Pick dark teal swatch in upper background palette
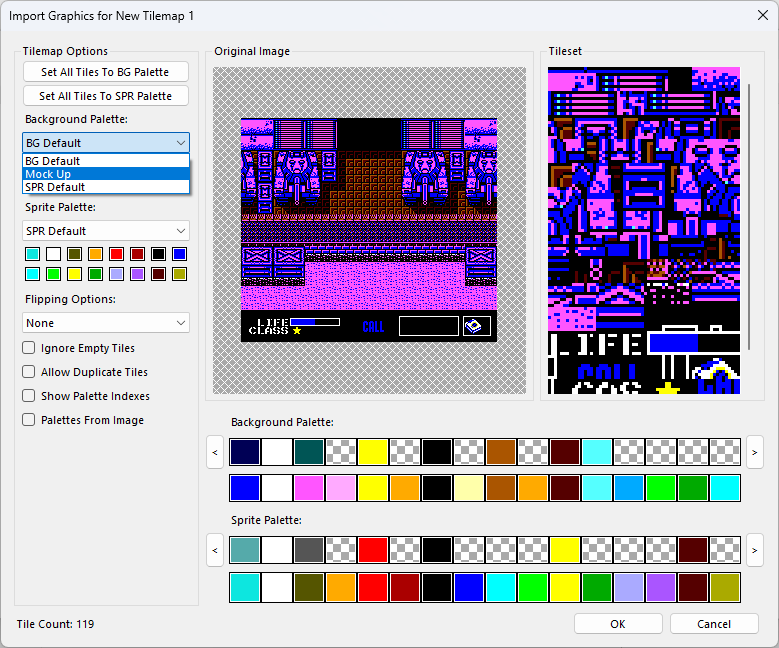Screen dimensions: 779x648 coord(309,452)
